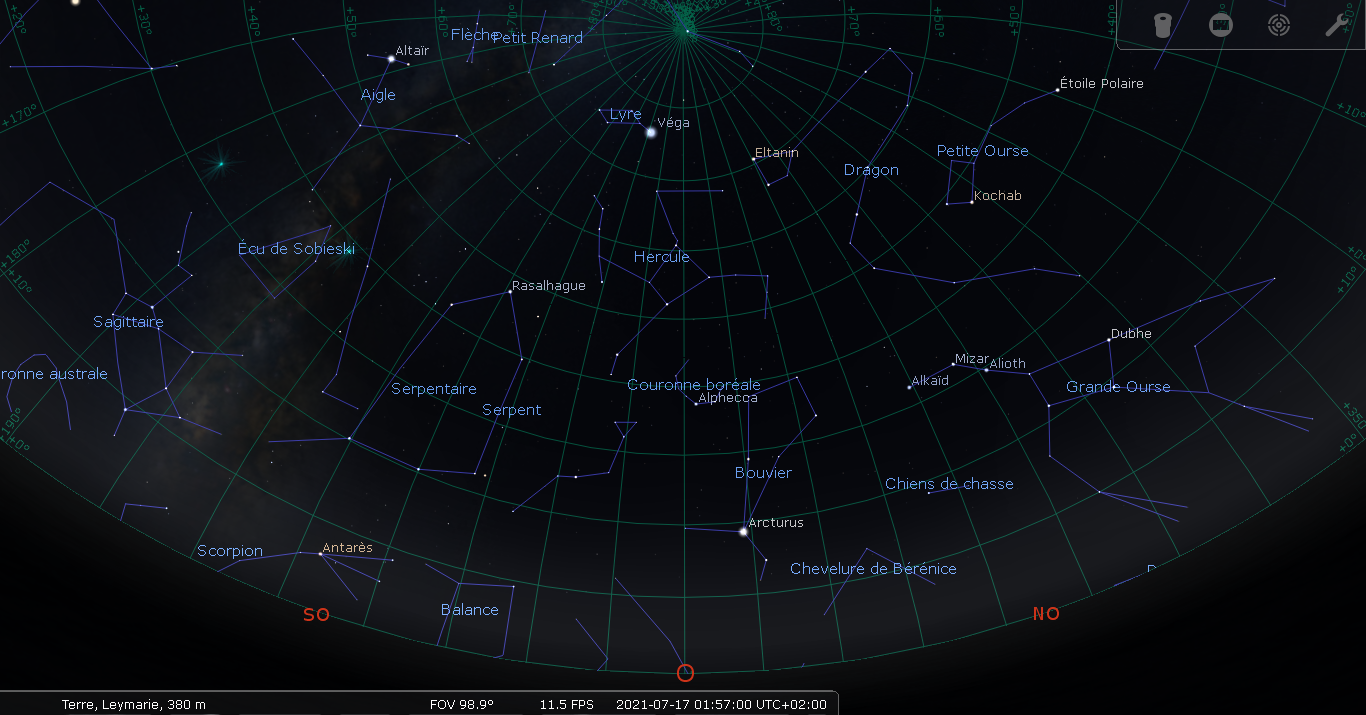Click the Kochab star label

pyautogui.click(x=998, y=196)
